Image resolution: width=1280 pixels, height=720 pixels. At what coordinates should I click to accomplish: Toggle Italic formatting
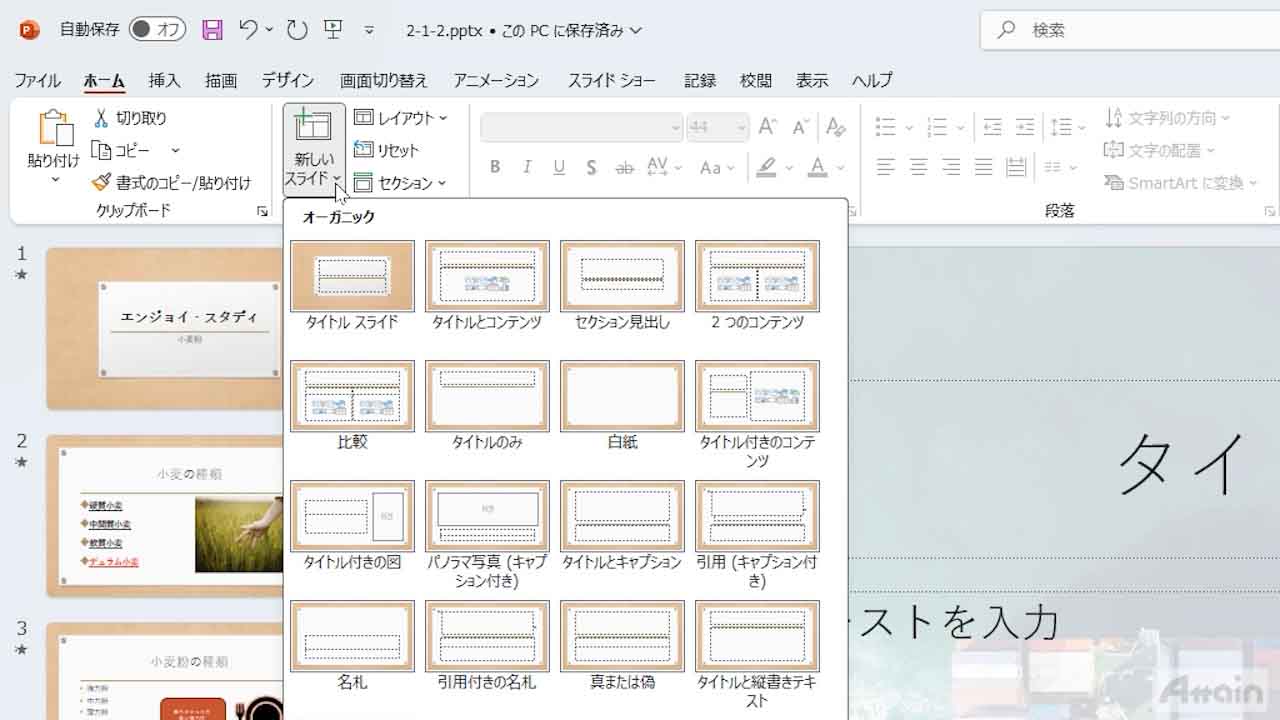527,167
